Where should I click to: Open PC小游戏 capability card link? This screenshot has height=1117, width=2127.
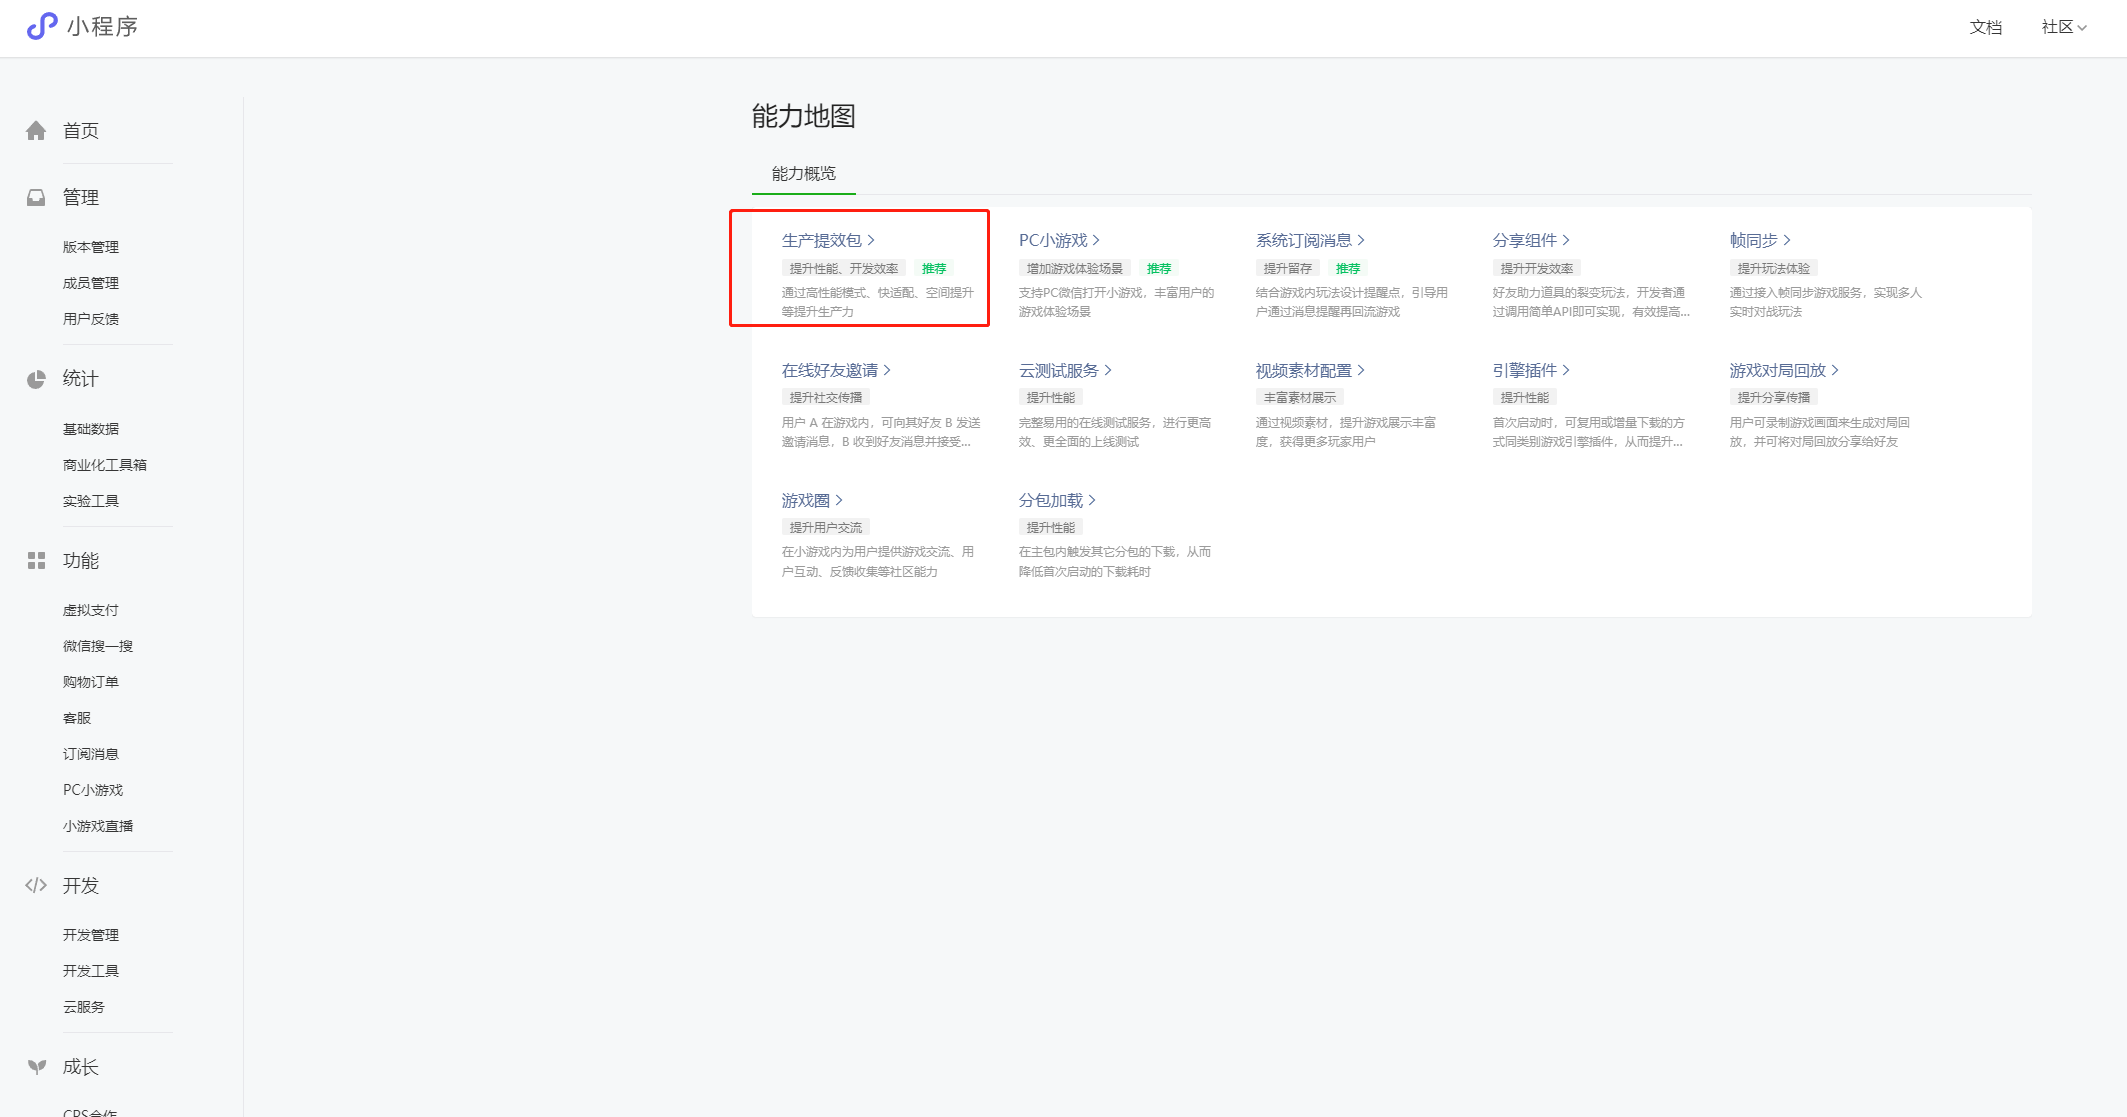1052,240
